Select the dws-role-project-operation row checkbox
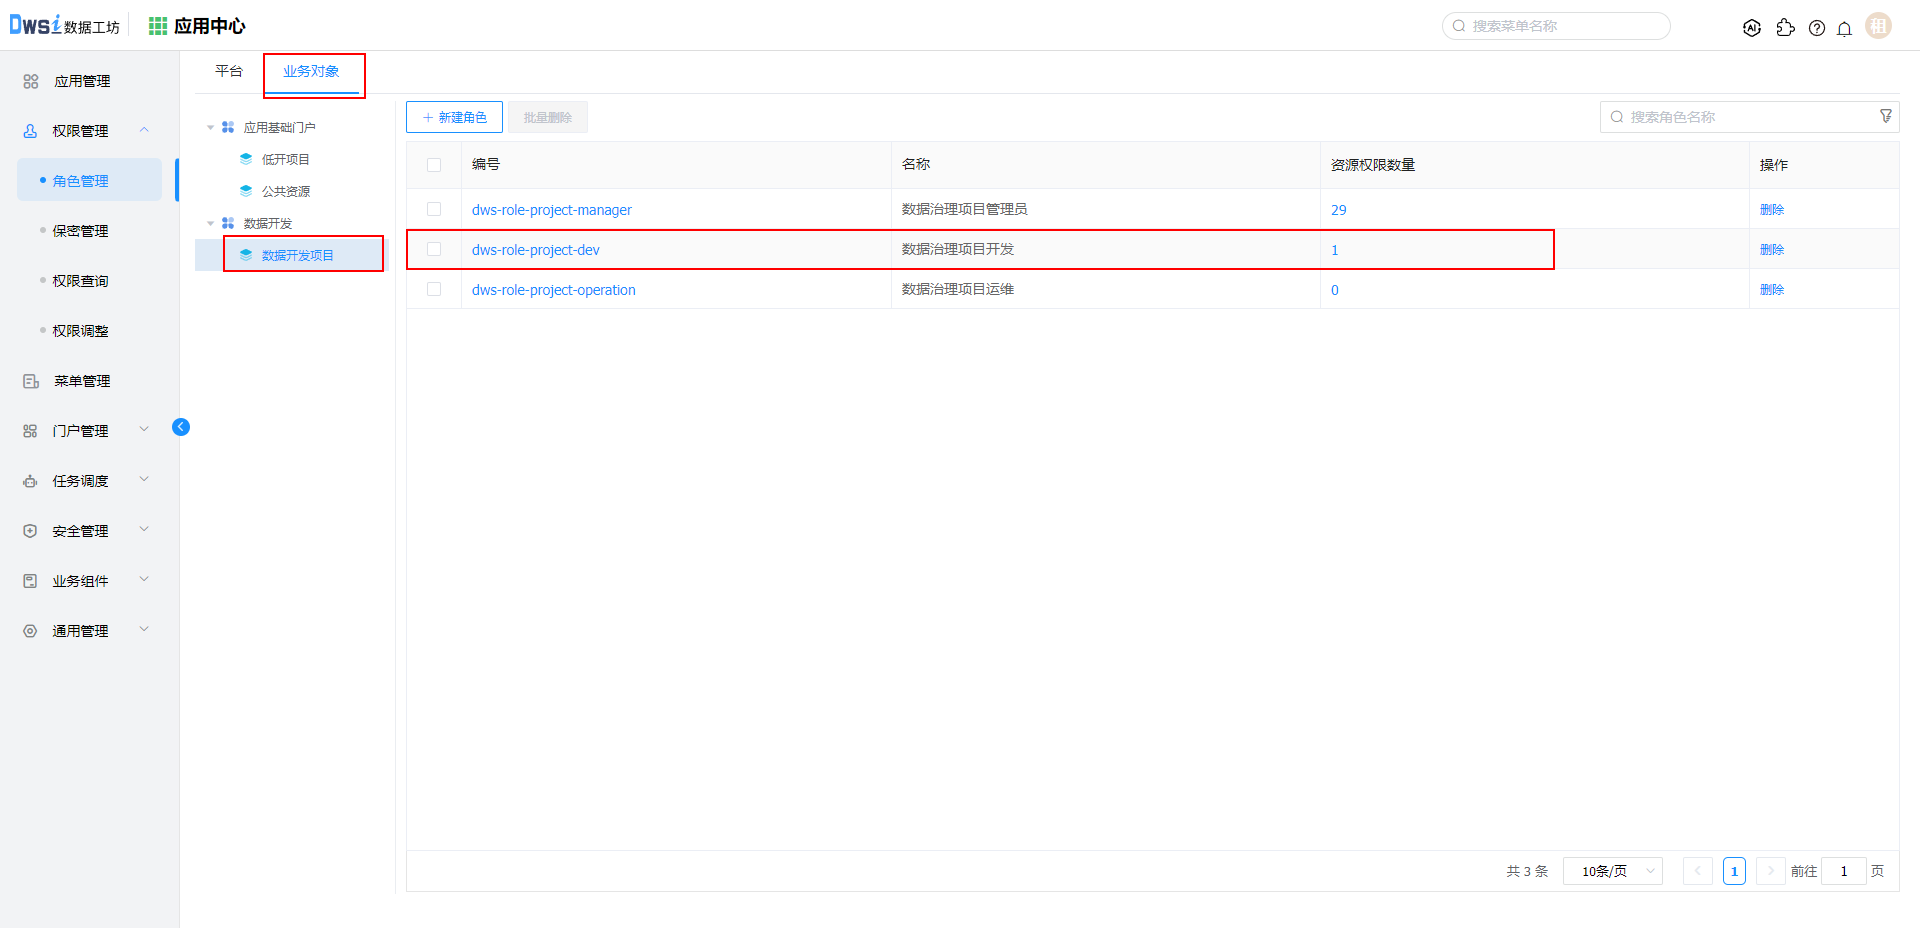The height and width of the screenshot is (928, 1920). 434,289
